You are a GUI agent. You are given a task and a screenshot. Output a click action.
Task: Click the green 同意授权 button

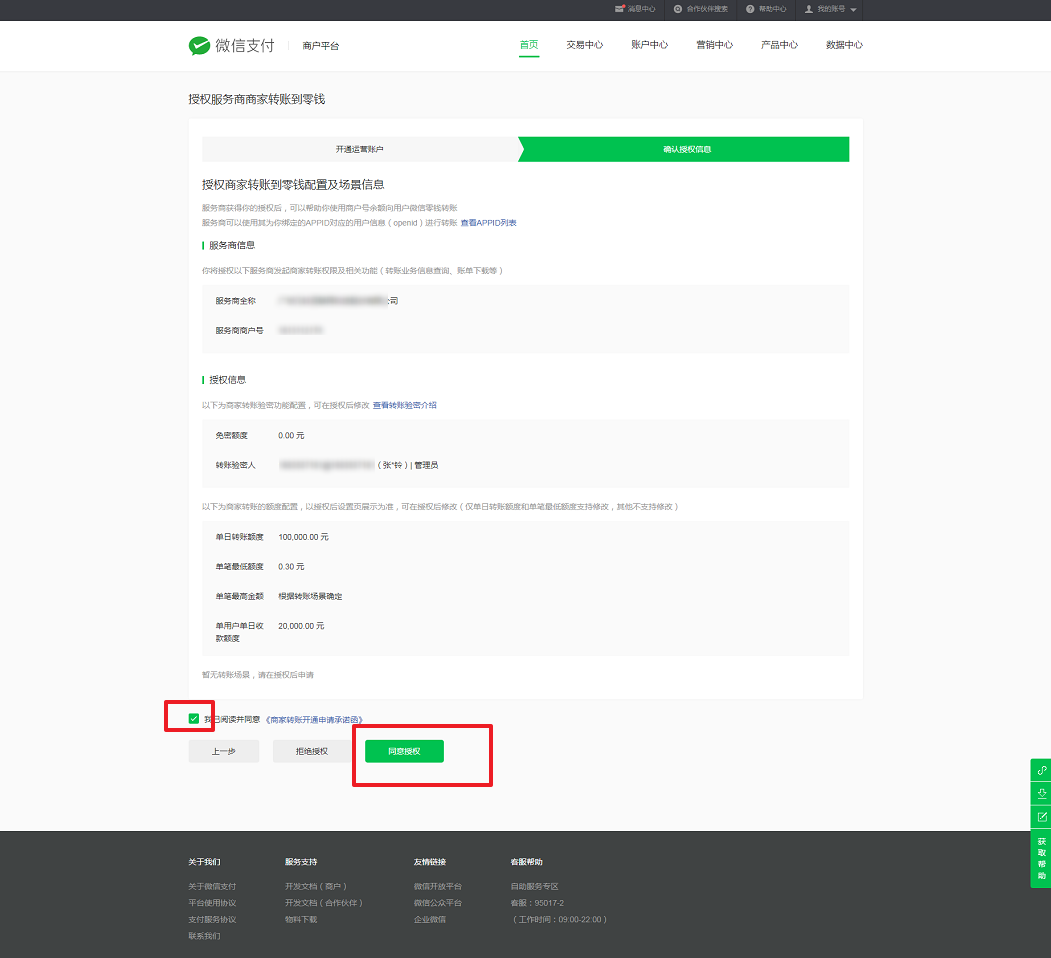pos(404,751)
